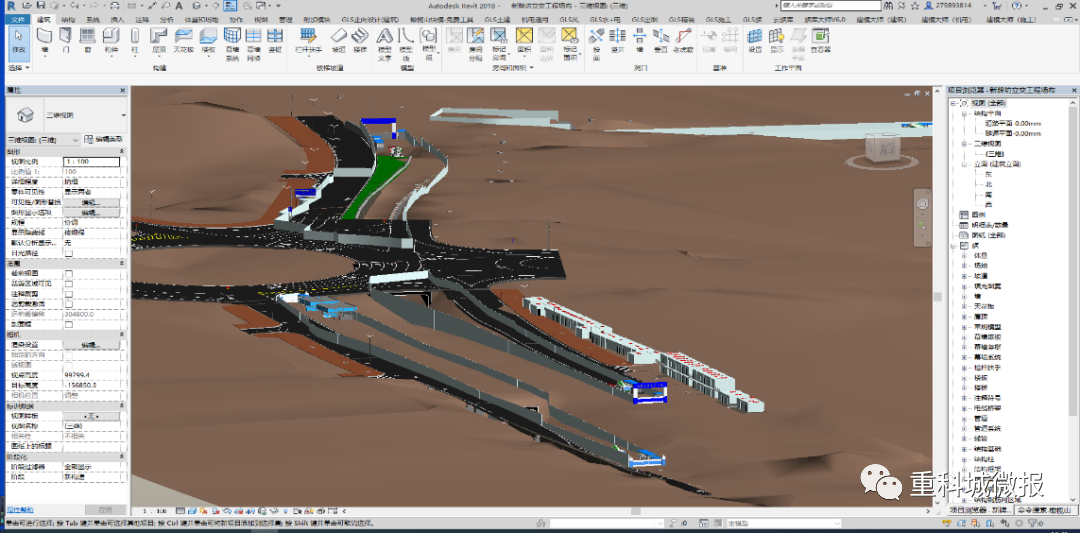
Task: Select the Mullion (竖梃) tool
Action: point(275,41)
